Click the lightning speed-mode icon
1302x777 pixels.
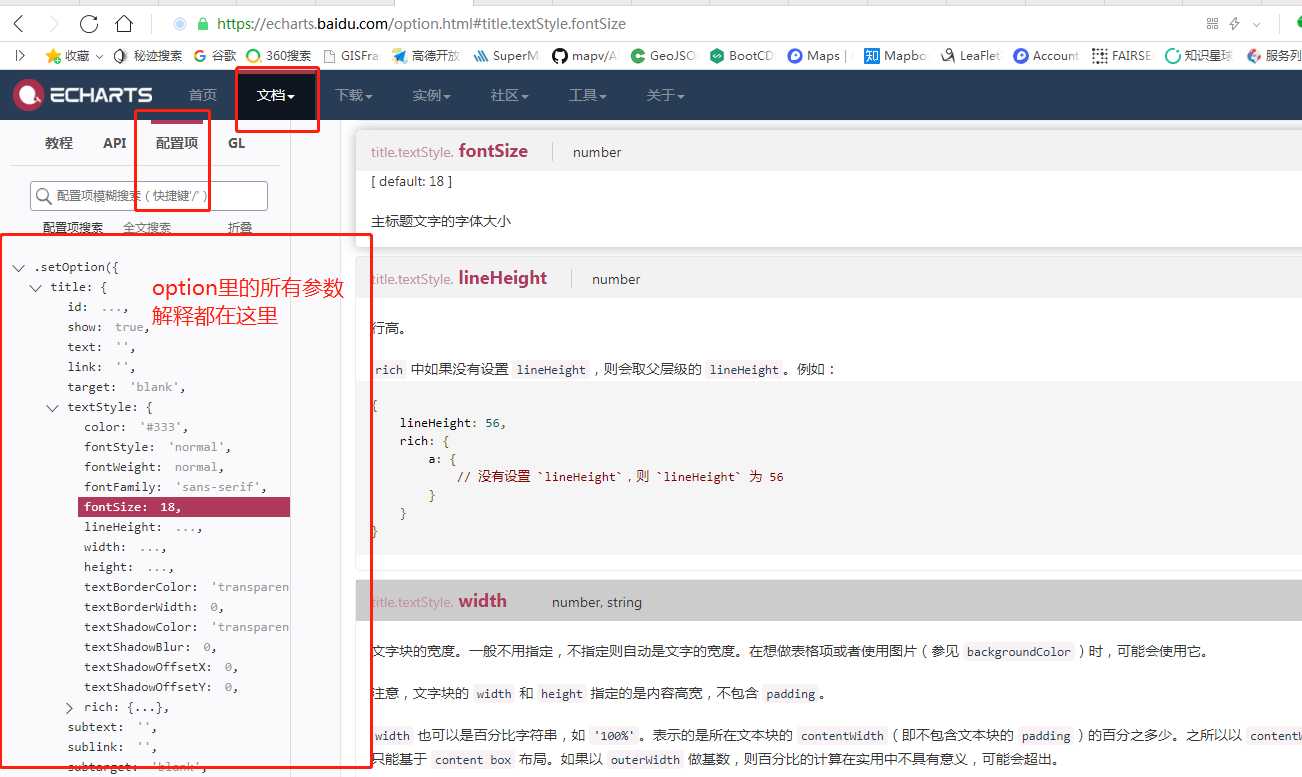coord(1234,23)
